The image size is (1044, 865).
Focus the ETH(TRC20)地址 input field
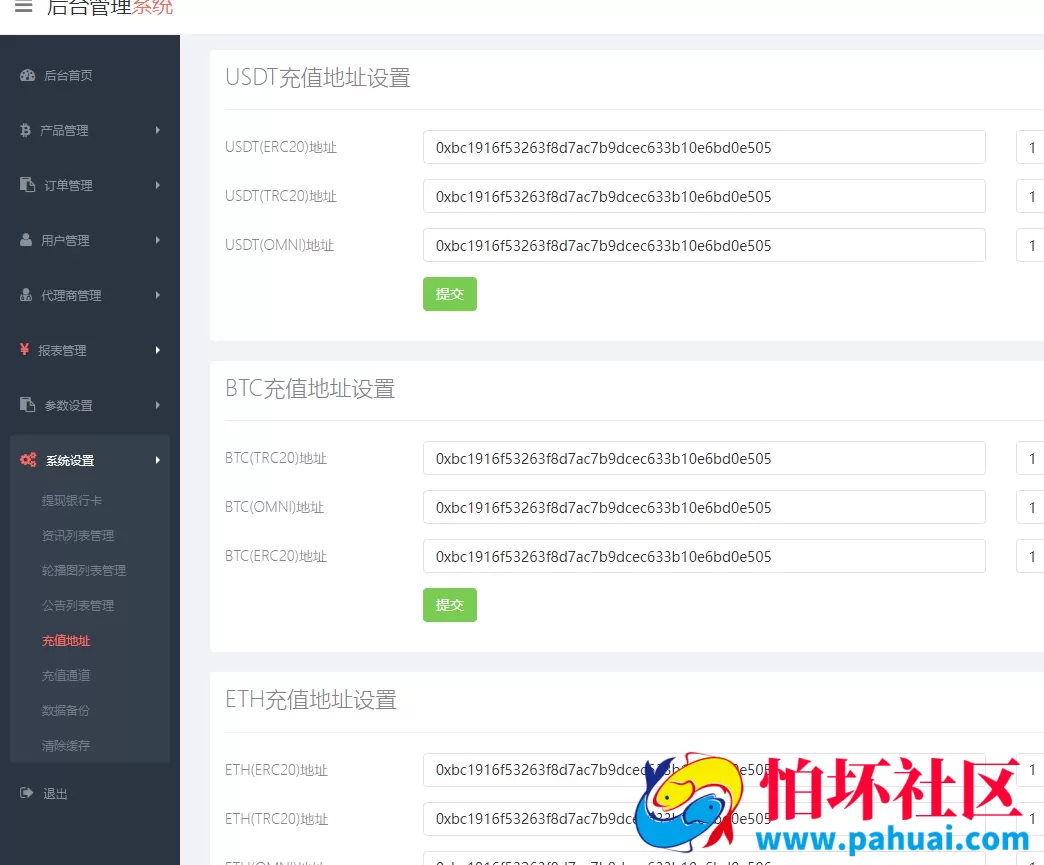point(704,819)
